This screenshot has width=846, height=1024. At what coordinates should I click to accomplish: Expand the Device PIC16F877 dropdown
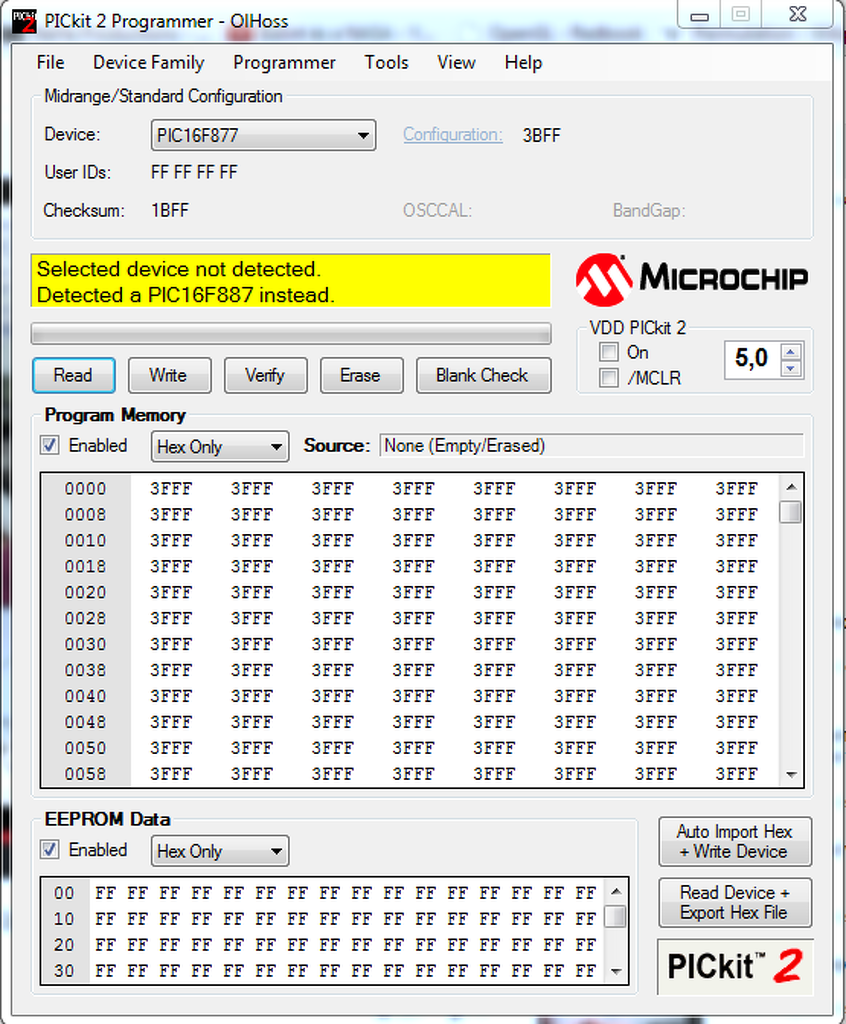[x=263, y=135]
